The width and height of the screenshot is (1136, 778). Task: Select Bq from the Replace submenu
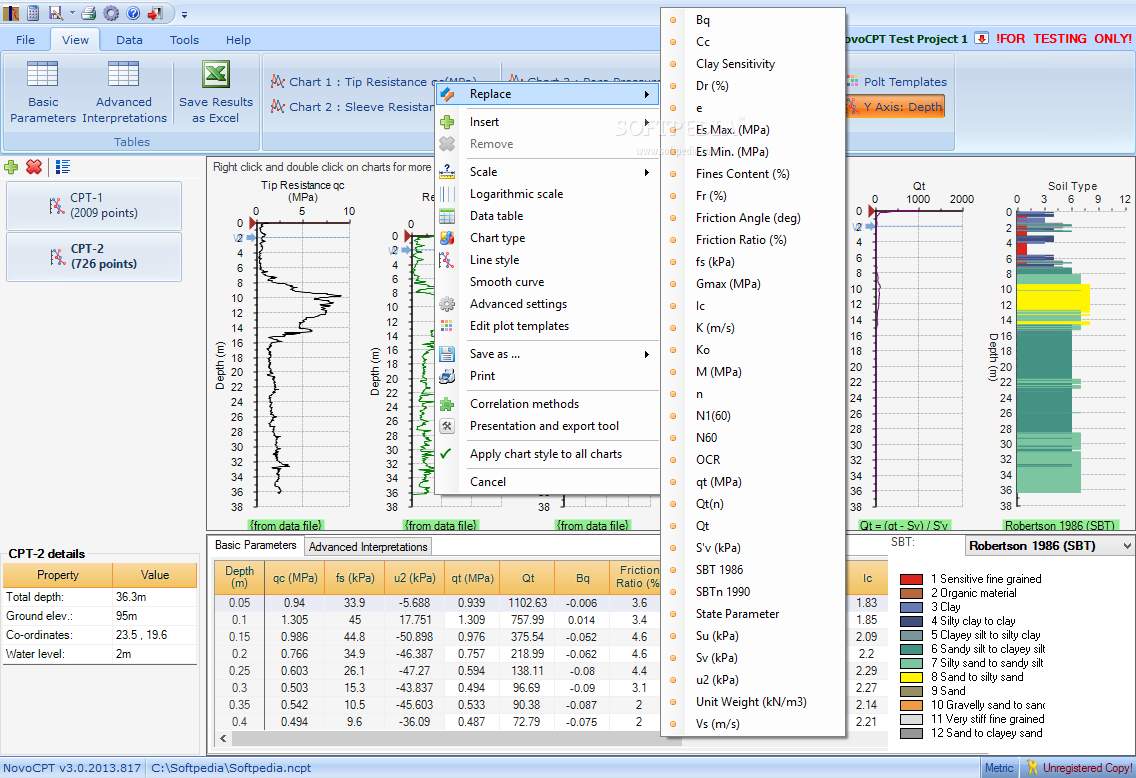[x=753, y=20]
